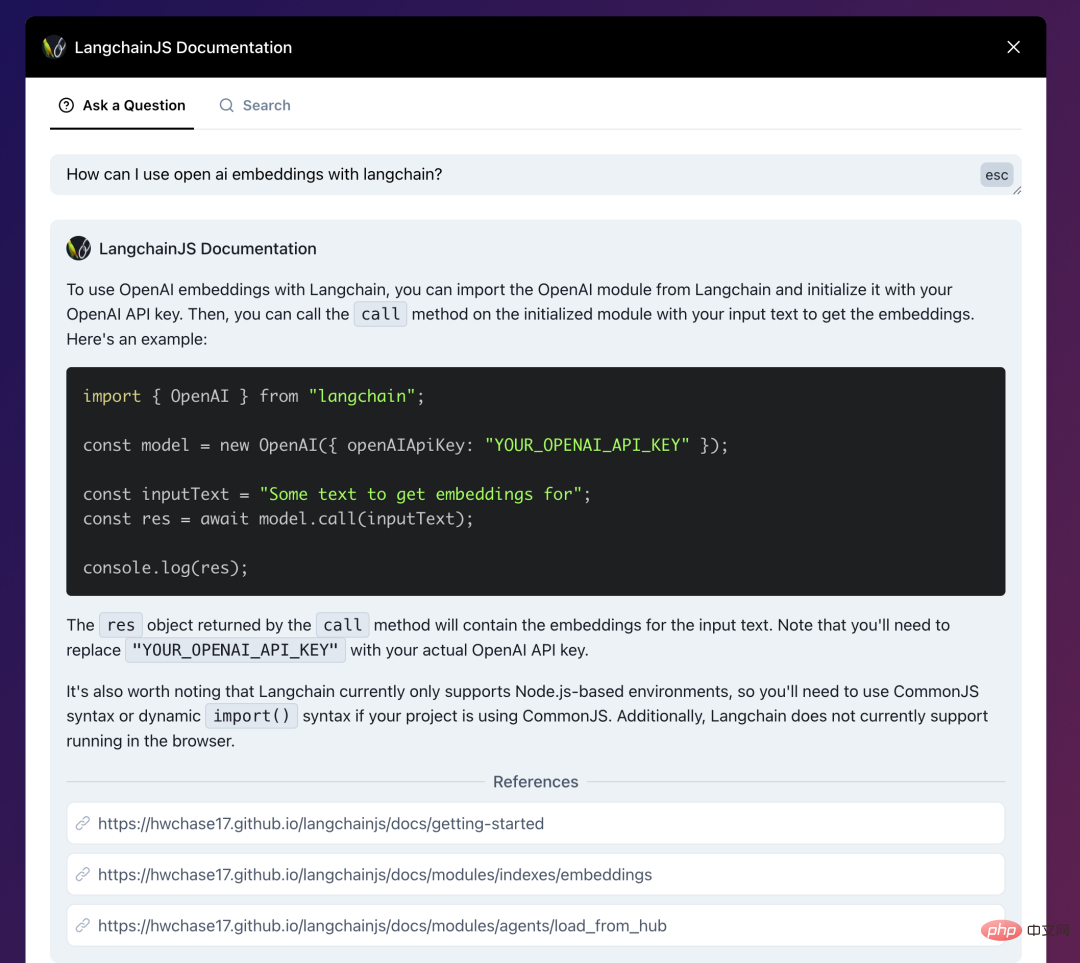Screen dimensions: 1080x963
Task: Grab the textarea resize handle
Action: pyautogui.click(x=1016, y=190)
